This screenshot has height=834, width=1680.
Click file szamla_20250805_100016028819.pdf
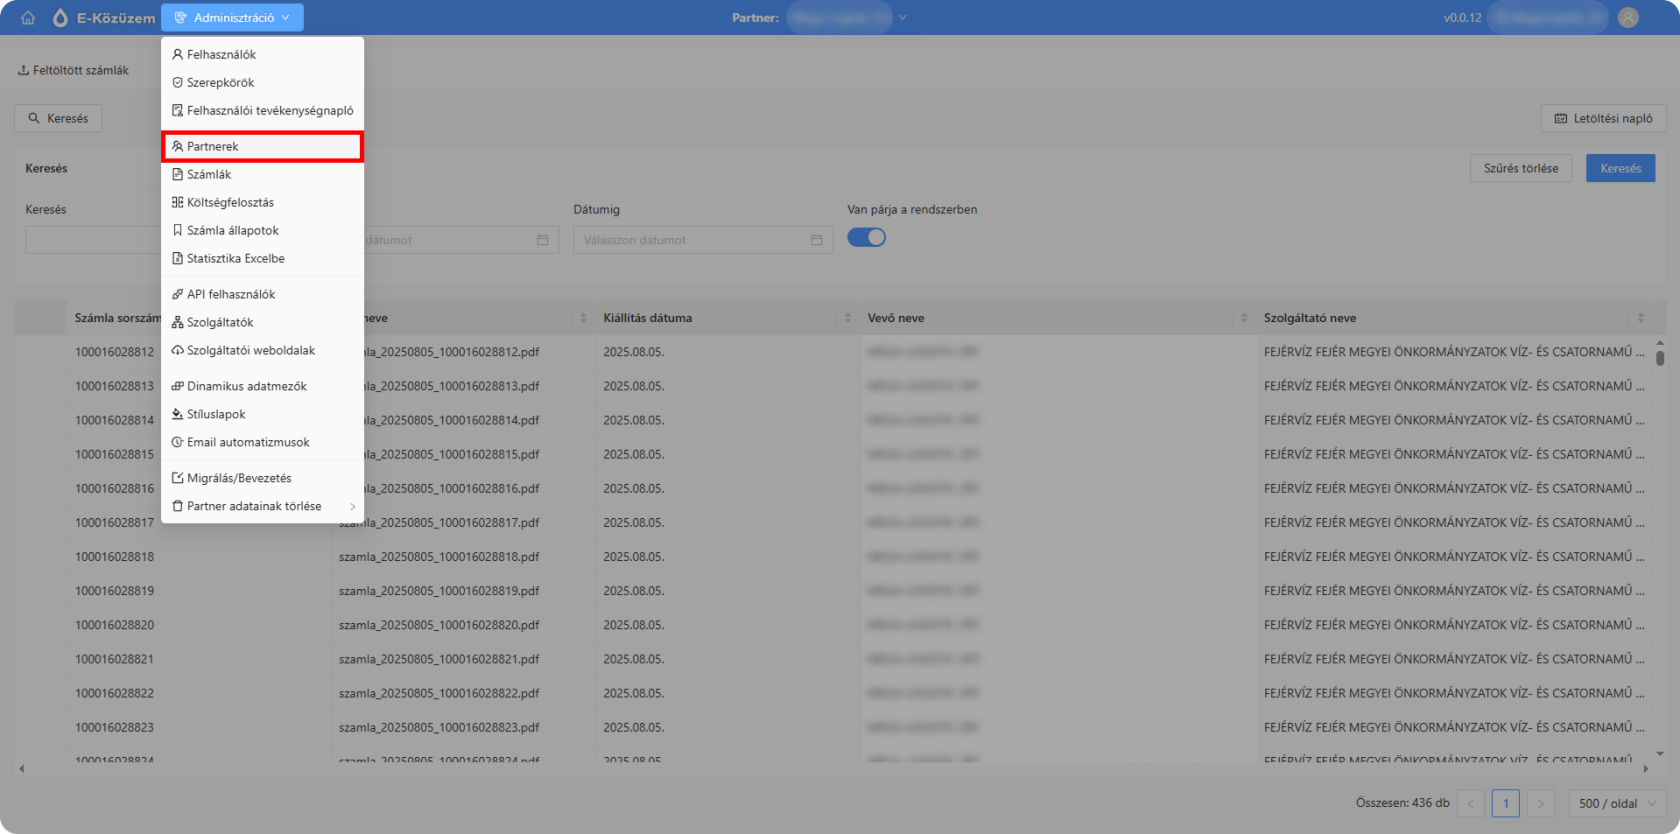(x=439, y=591)
